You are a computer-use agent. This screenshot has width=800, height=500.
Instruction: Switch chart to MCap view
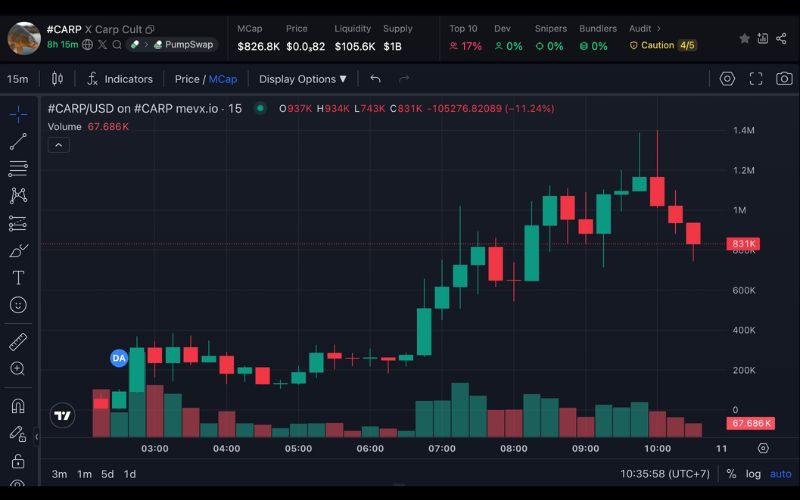[x=223, y=79]
